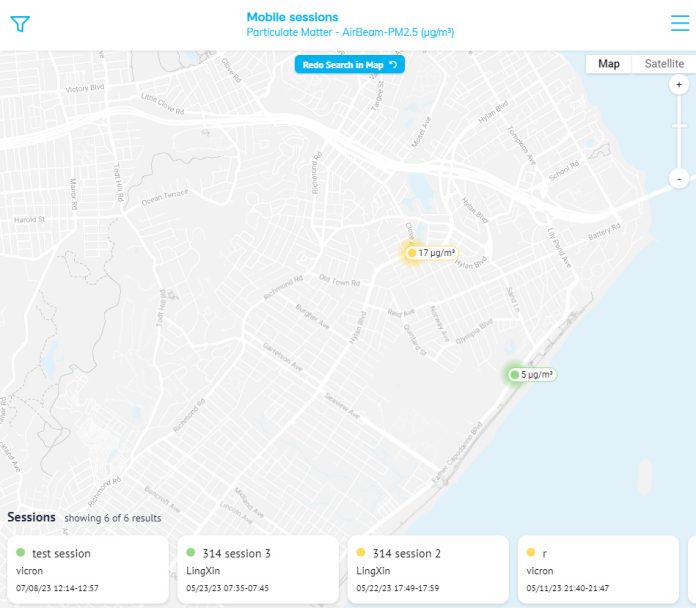Open the 314 session 3 card
Screen dimensions: 696x608
pos(258,570)
